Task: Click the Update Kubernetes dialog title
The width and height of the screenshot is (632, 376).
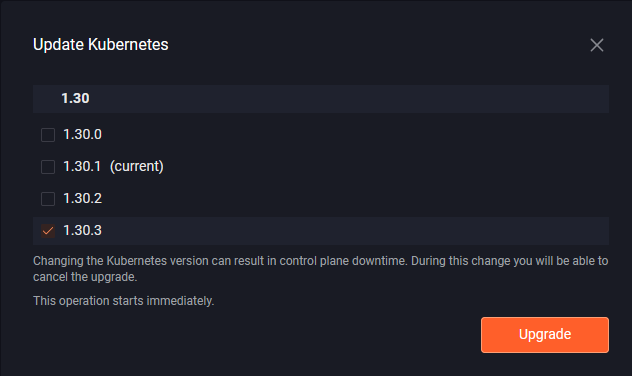Action: [101, 45]
